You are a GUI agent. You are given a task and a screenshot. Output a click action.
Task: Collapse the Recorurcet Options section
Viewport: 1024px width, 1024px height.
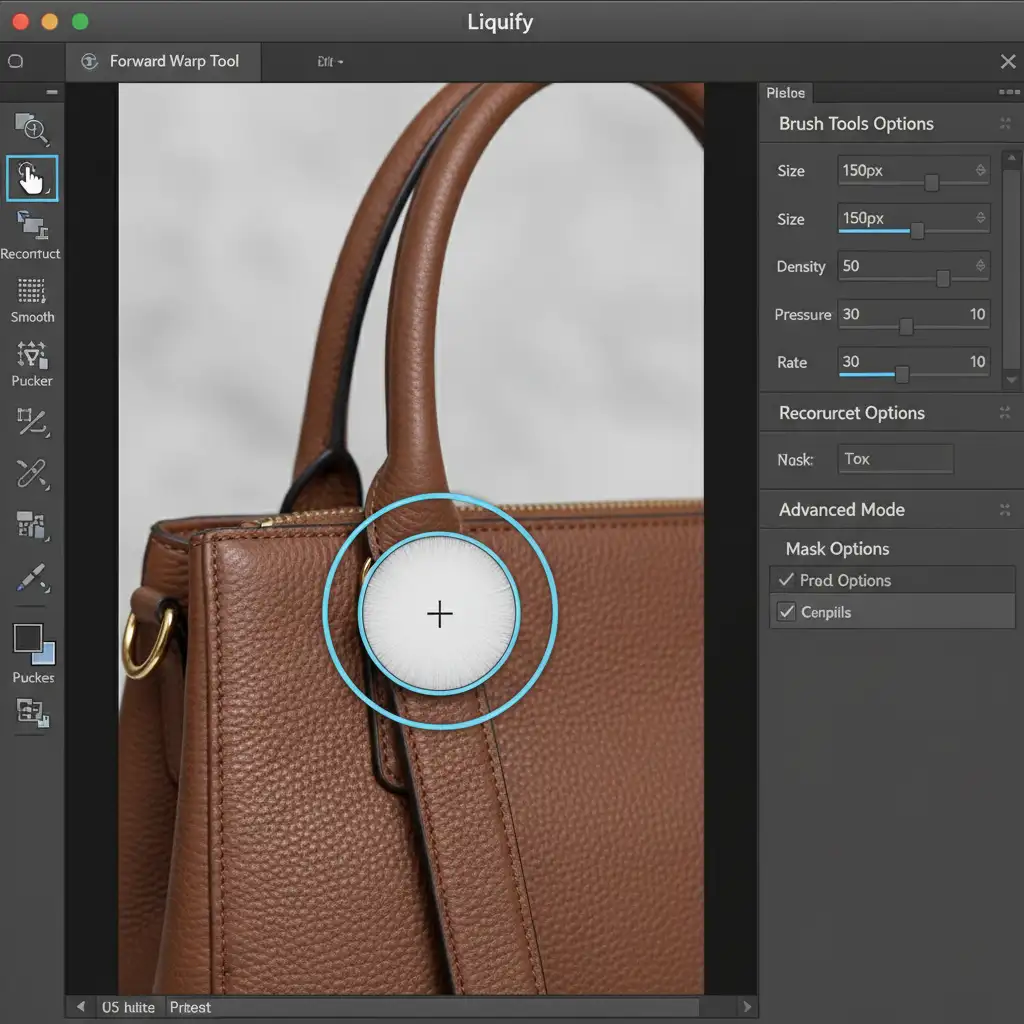[1004, 413]
